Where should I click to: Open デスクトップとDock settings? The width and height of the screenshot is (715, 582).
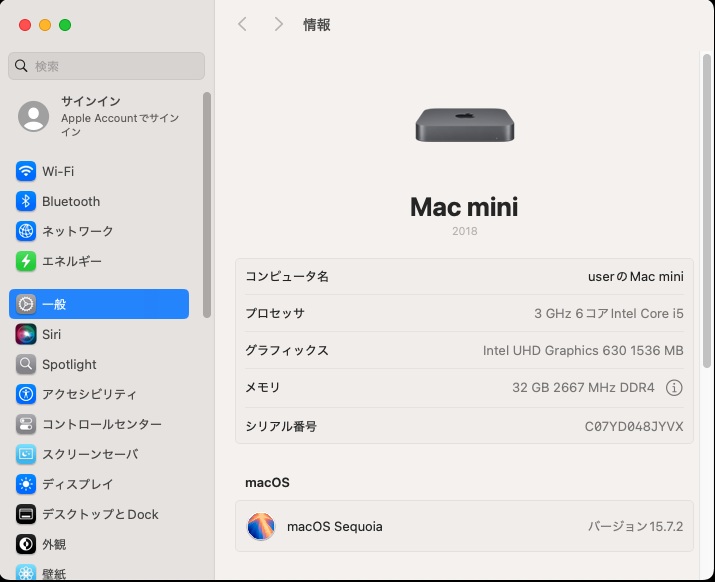[x=100, y=514]
